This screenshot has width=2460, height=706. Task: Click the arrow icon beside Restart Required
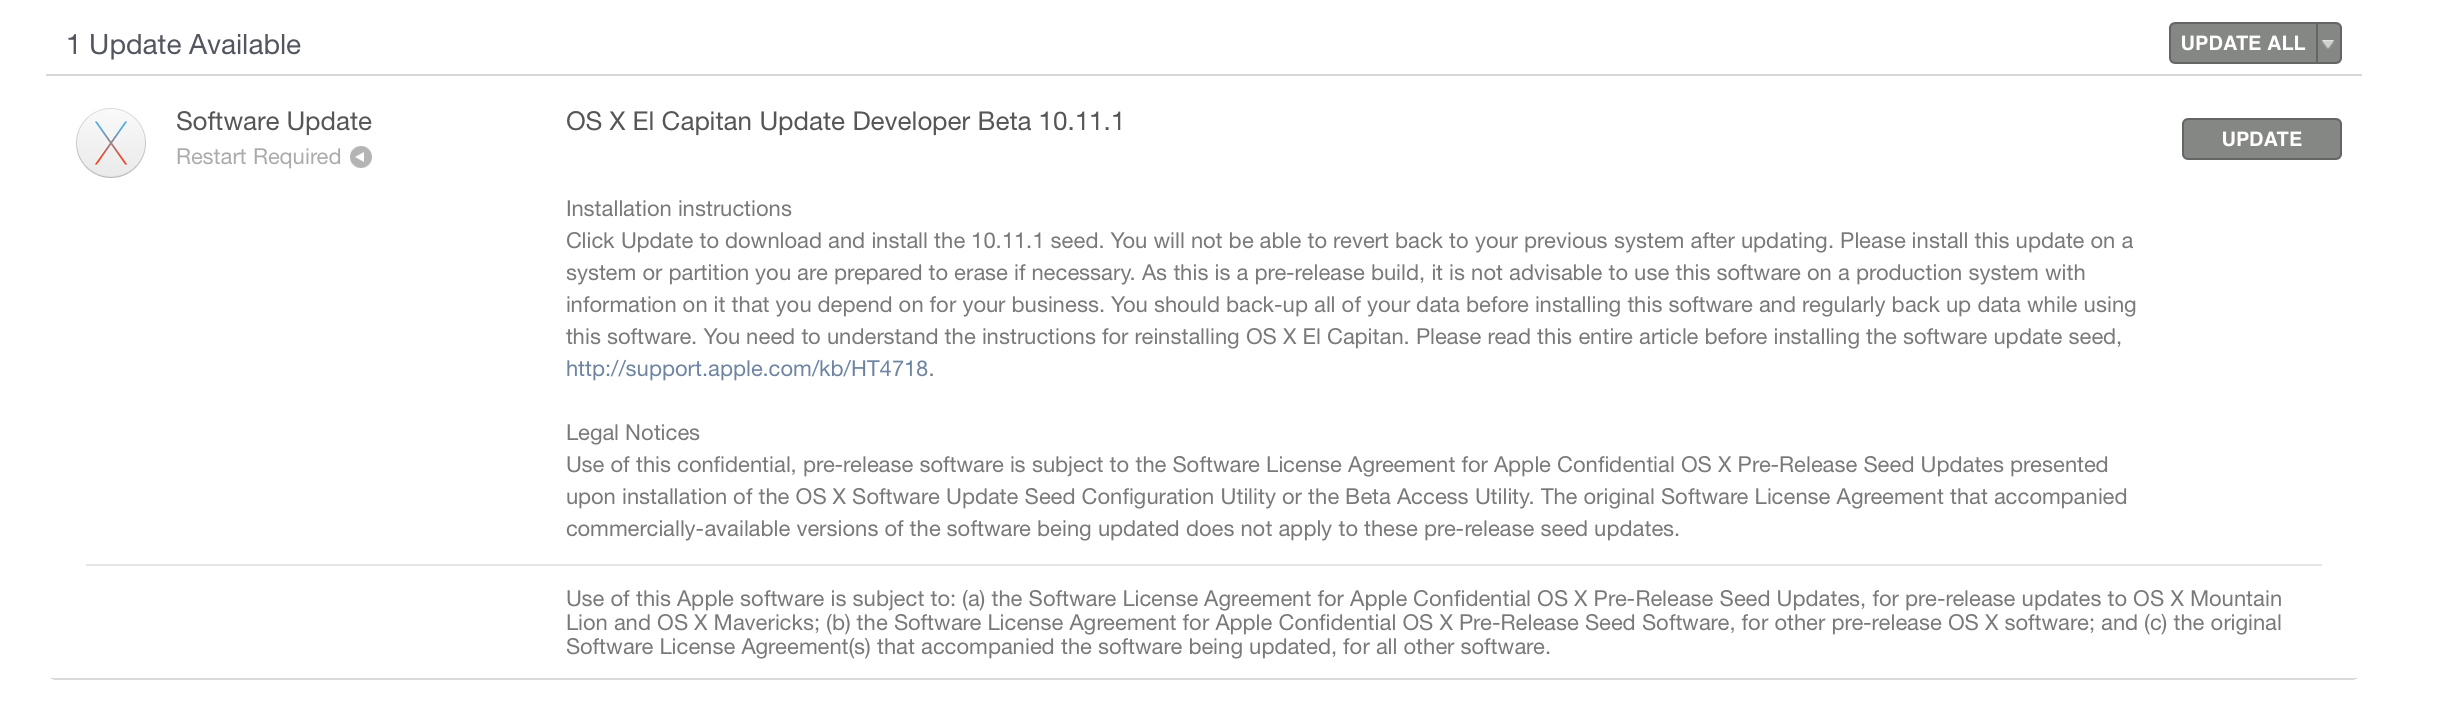(x=361, y=157)
